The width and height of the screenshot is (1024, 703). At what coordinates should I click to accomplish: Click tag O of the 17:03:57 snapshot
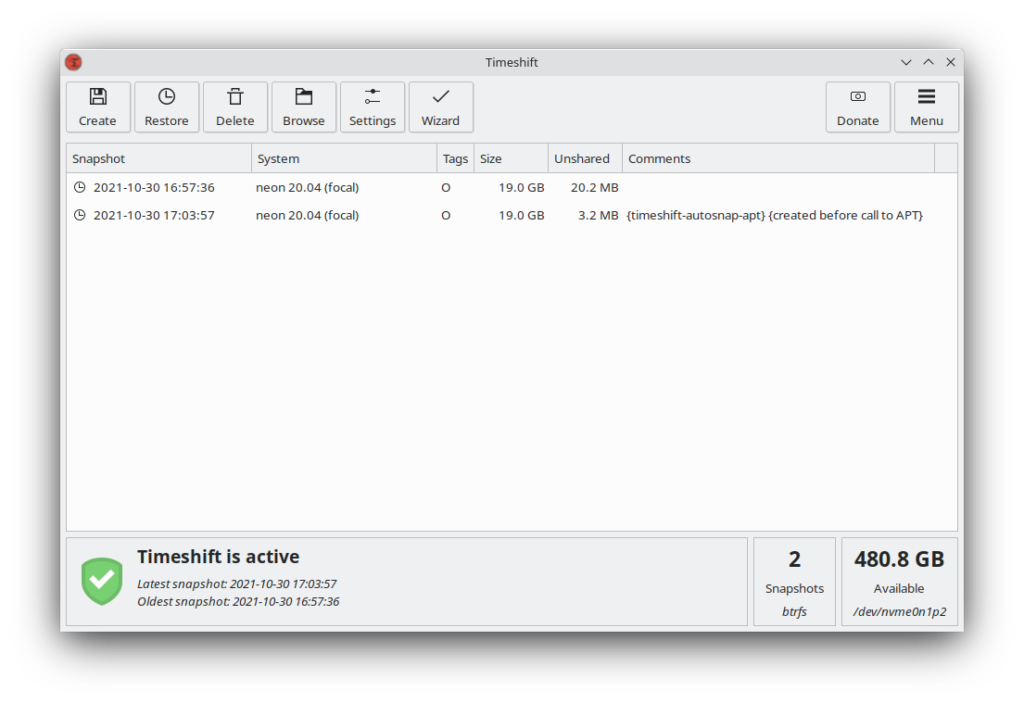click(446, 215)
